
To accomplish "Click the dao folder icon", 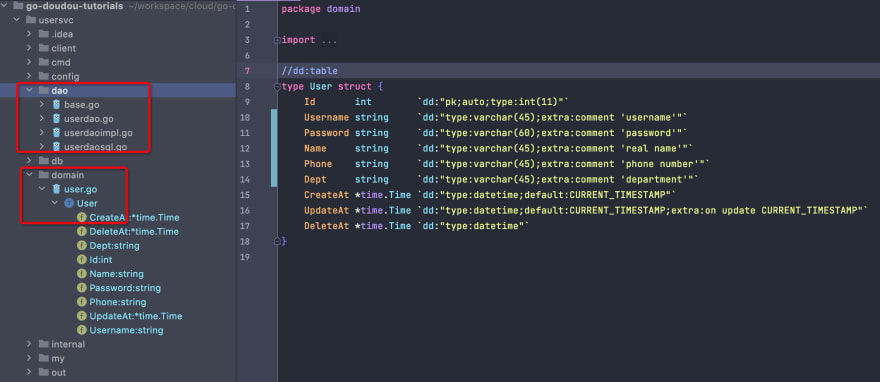I will [43, 90].
